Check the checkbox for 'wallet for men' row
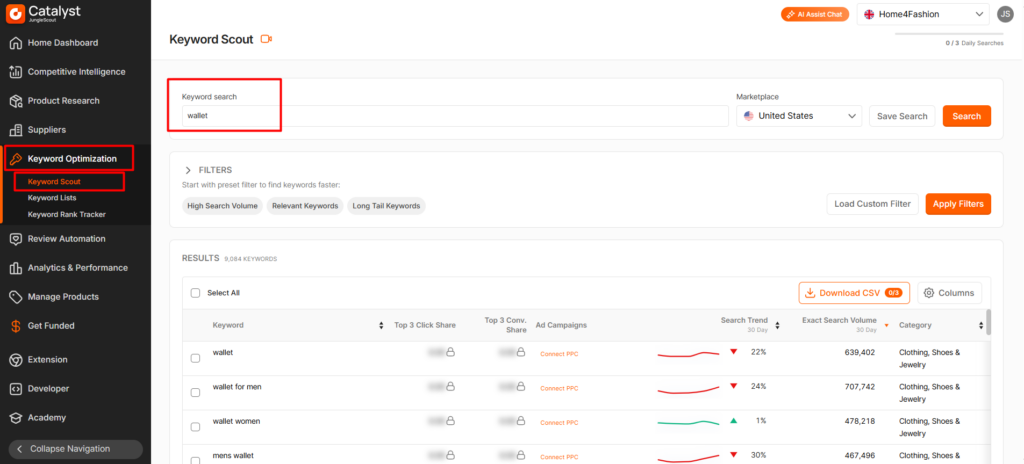This screenshot has width=1024, height=464. (195, 392)
